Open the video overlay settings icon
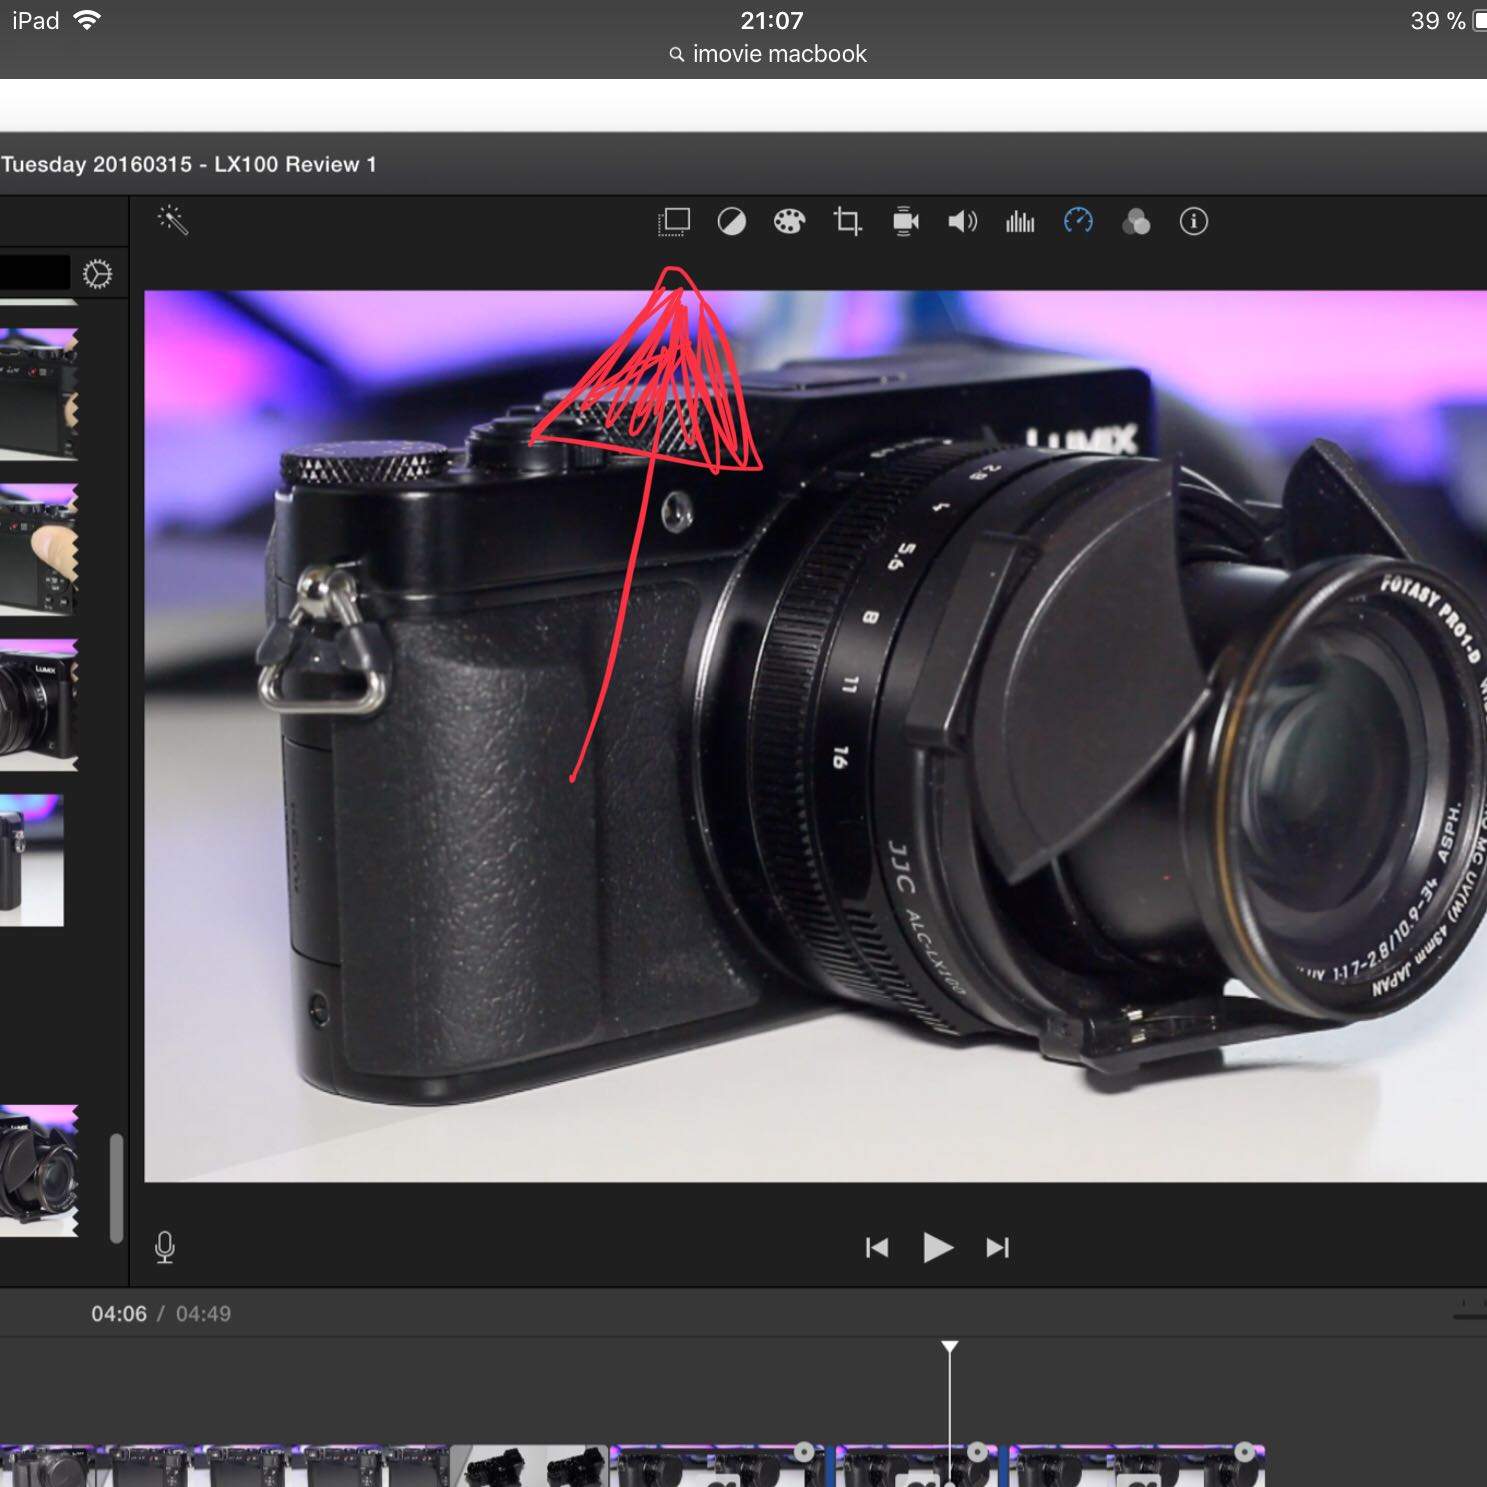 pos(674,221)
